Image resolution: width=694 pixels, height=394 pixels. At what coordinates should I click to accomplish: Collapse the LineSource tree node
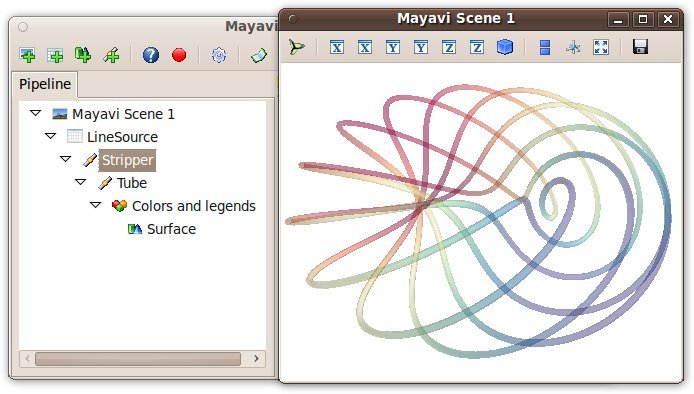[50, 136]
